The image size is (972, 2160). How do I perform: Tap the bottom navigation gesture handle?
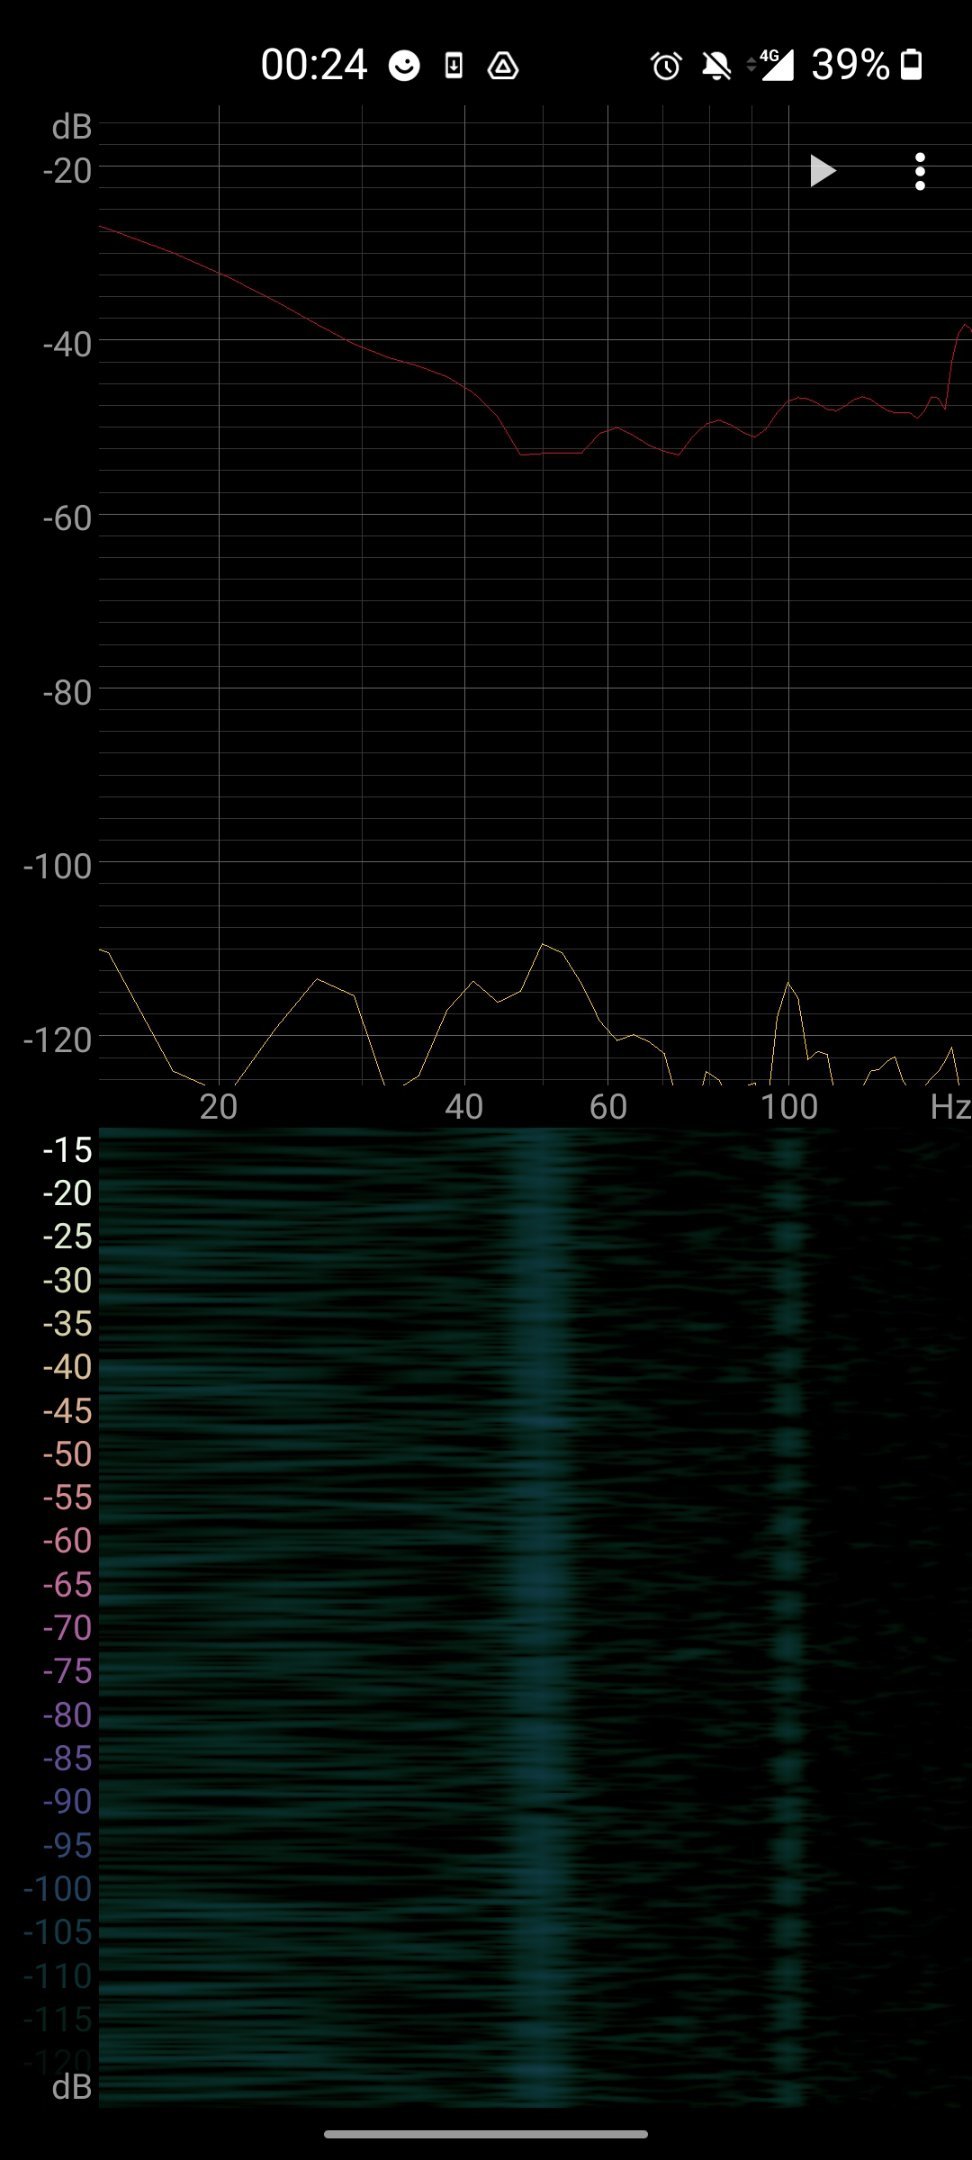(x=486, y=2134)
